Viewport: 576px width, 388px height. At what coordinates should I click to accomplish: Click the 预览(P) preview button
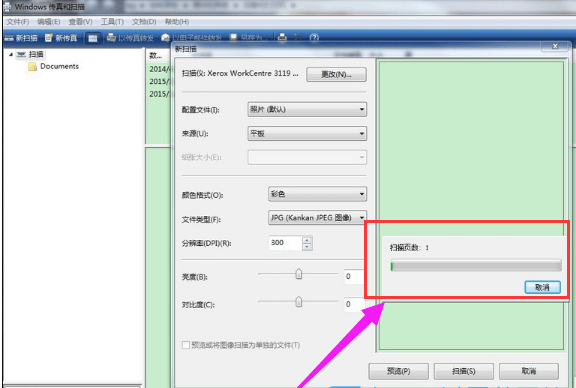tap(398, 371)
